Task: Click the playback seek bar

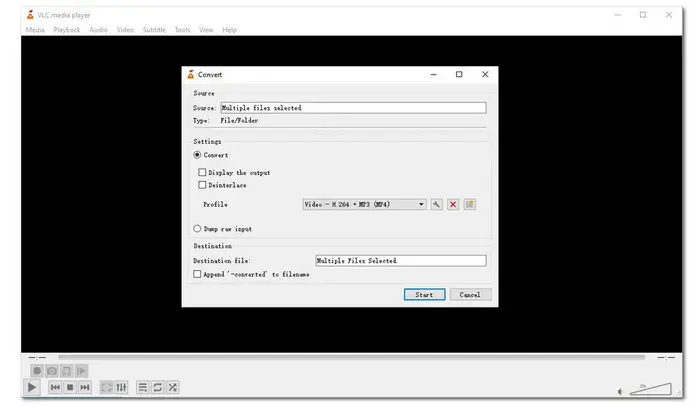Action: [351, 357]
